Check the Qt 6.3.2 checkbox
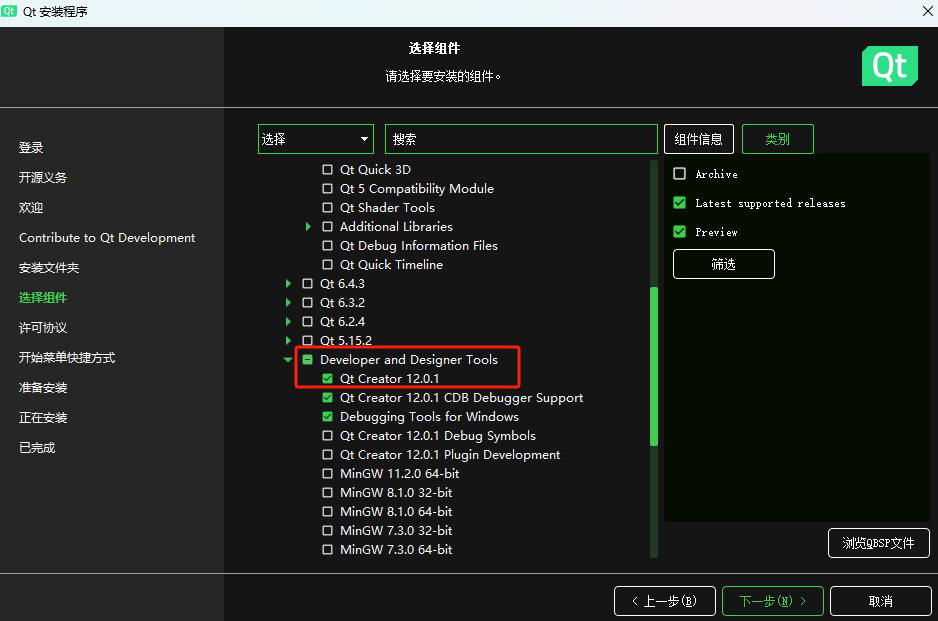938x621 pixels. pos(307,303)
